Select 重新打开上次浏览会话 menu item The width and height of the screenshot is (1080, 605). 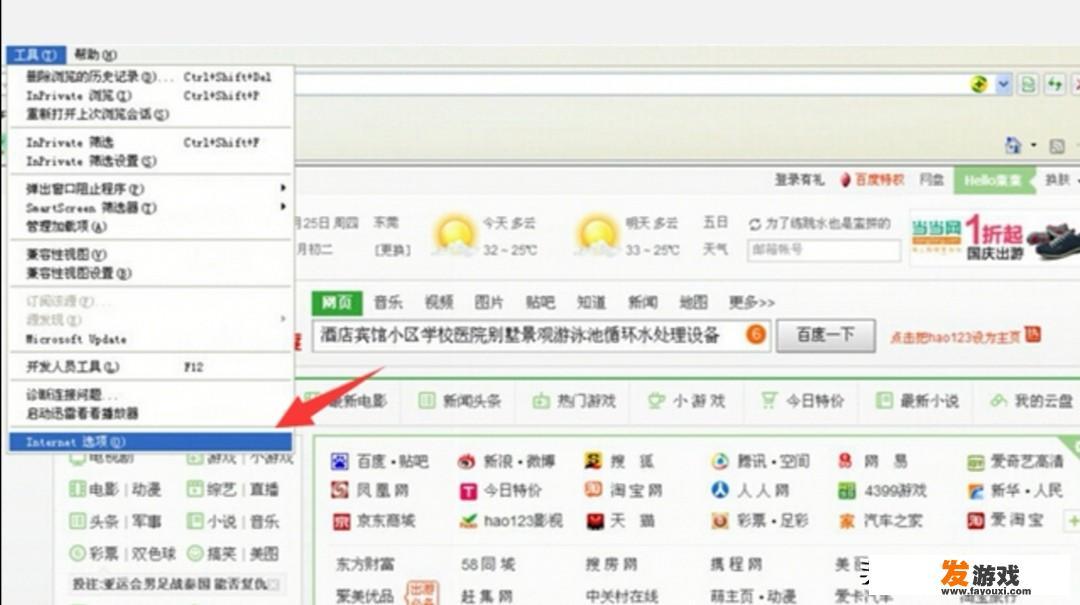pos(150,114)
